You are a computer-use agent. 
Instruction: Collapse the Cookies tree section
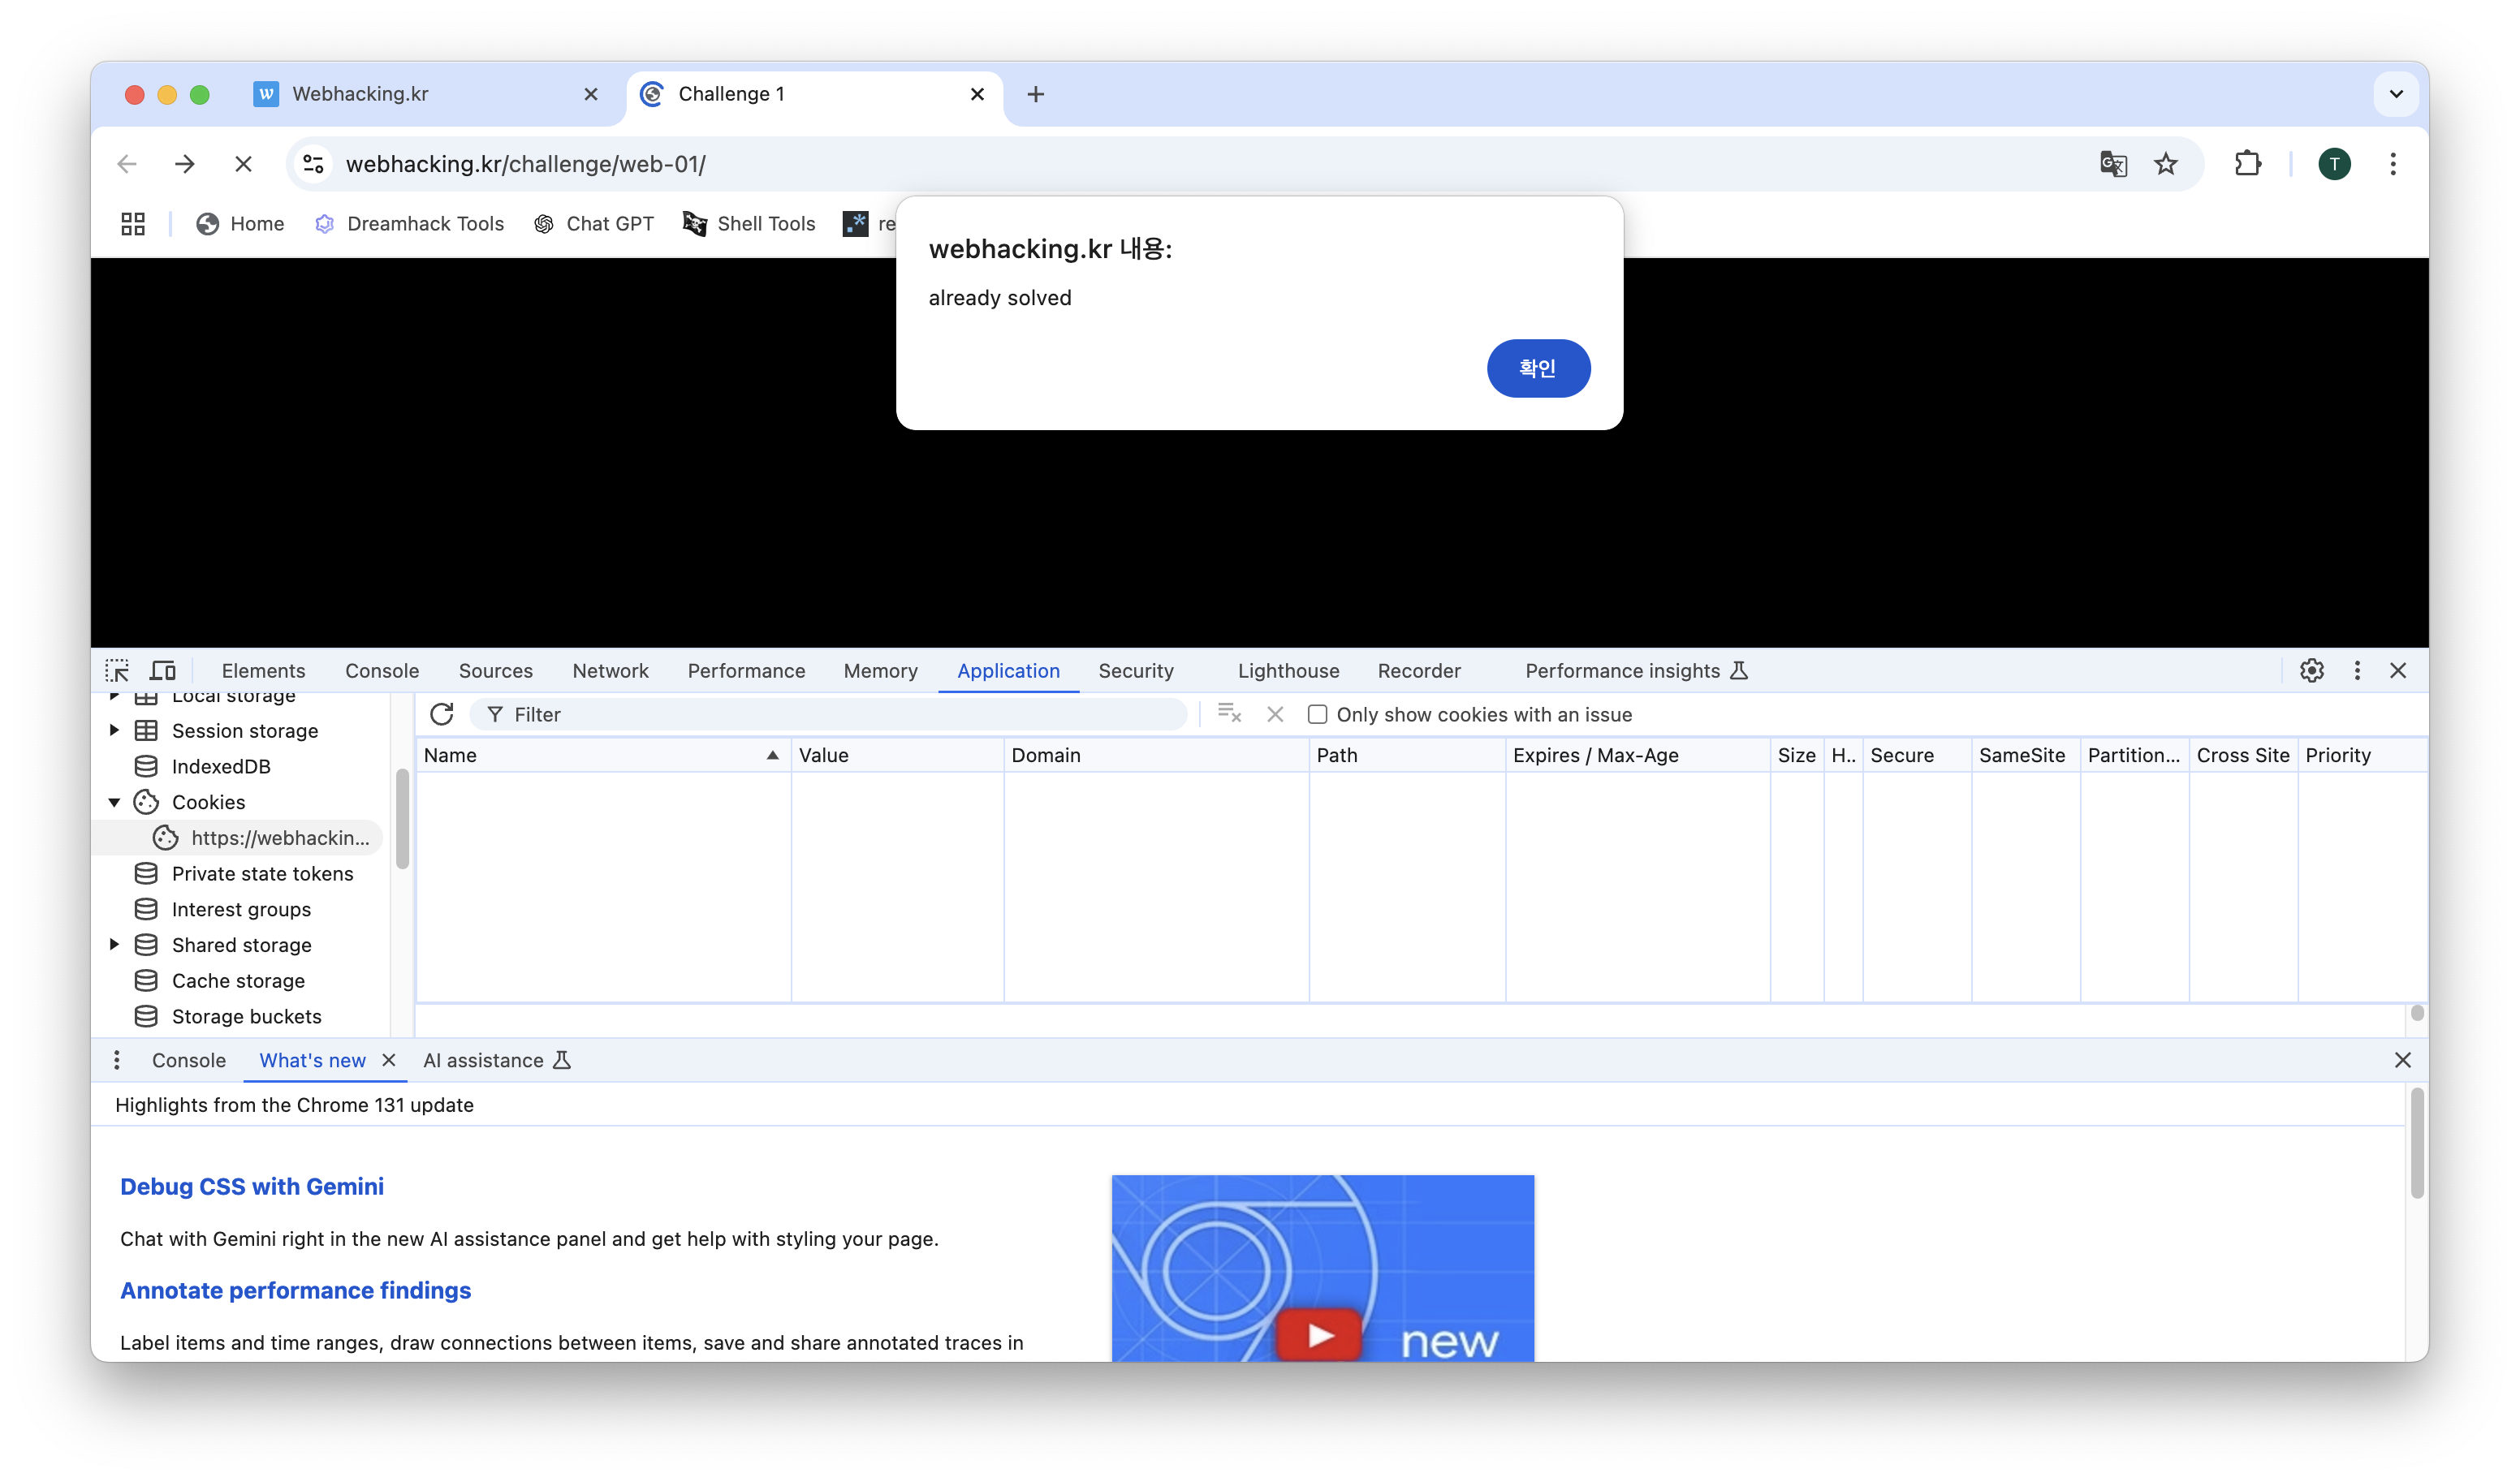[114, 802]
